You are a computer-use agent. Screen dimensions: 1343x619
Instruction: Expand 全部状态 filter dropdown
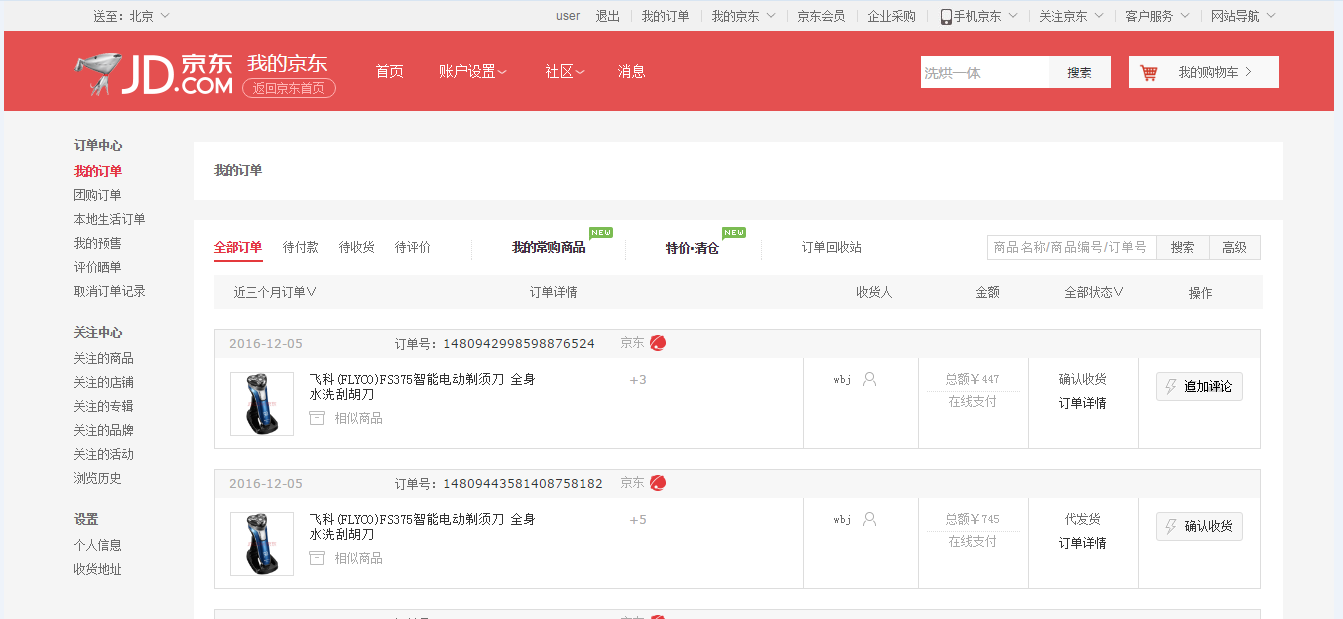pos(1094,292)
